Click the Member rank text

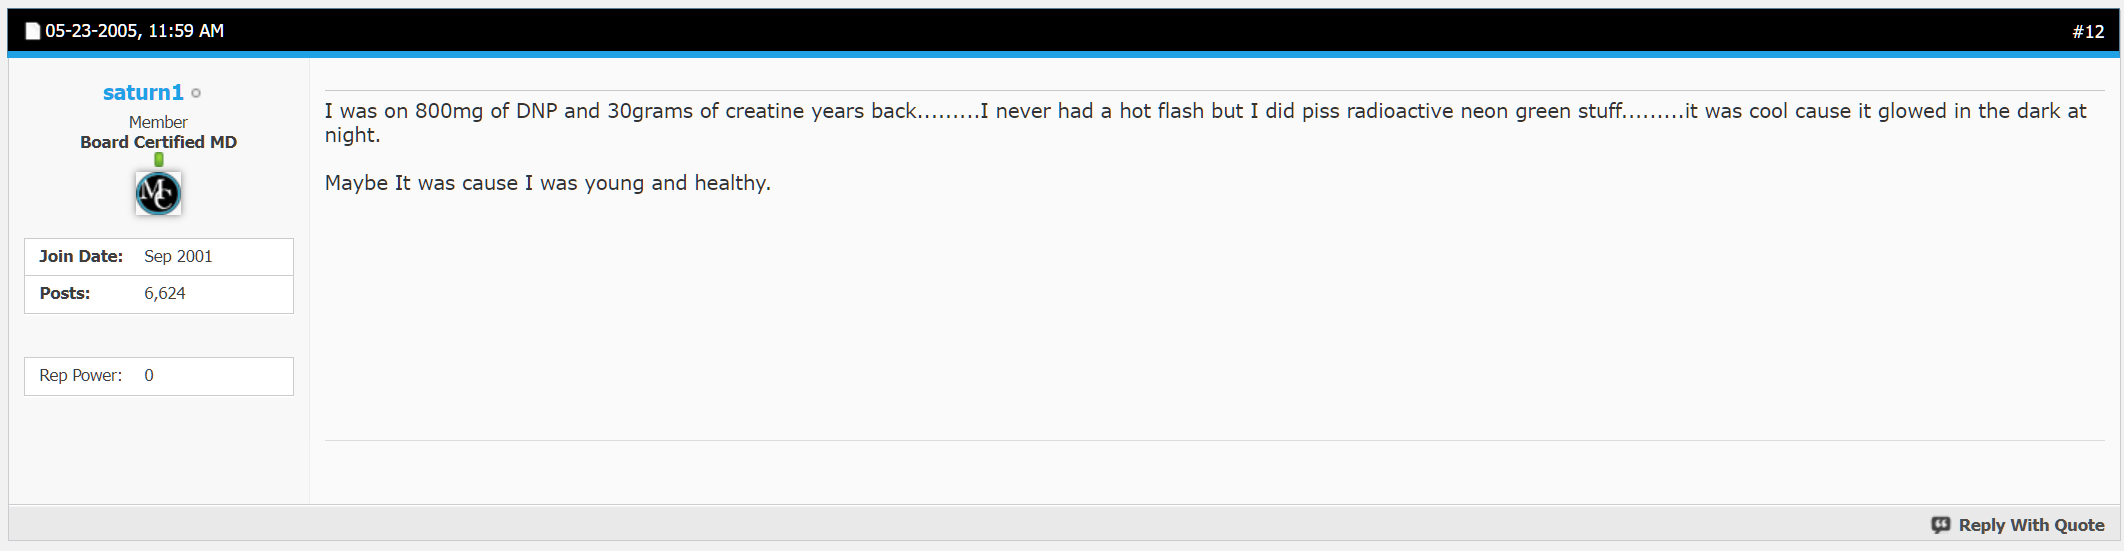tap(158, 122)
